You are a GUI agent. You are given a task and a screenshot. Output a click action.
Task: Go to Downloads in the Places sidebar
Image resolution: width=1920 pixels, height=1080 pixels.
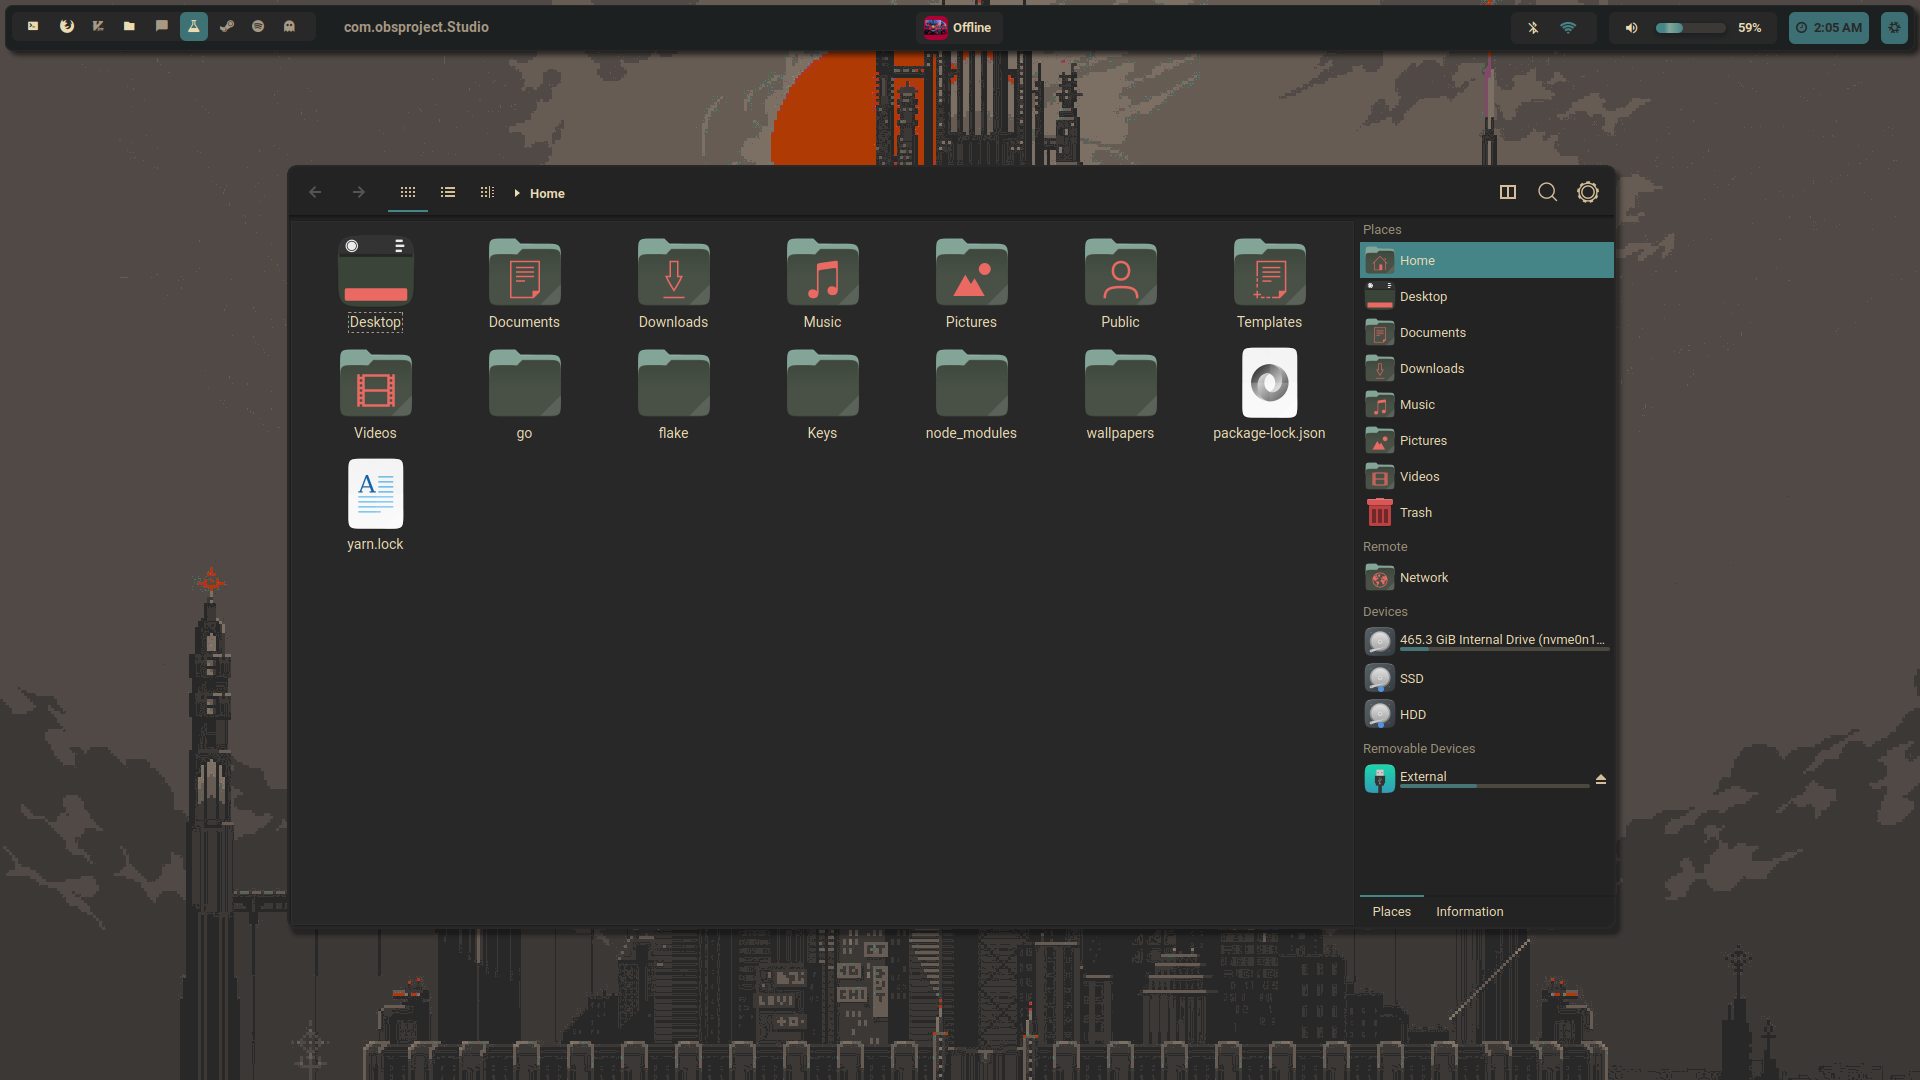point(1486,368)
